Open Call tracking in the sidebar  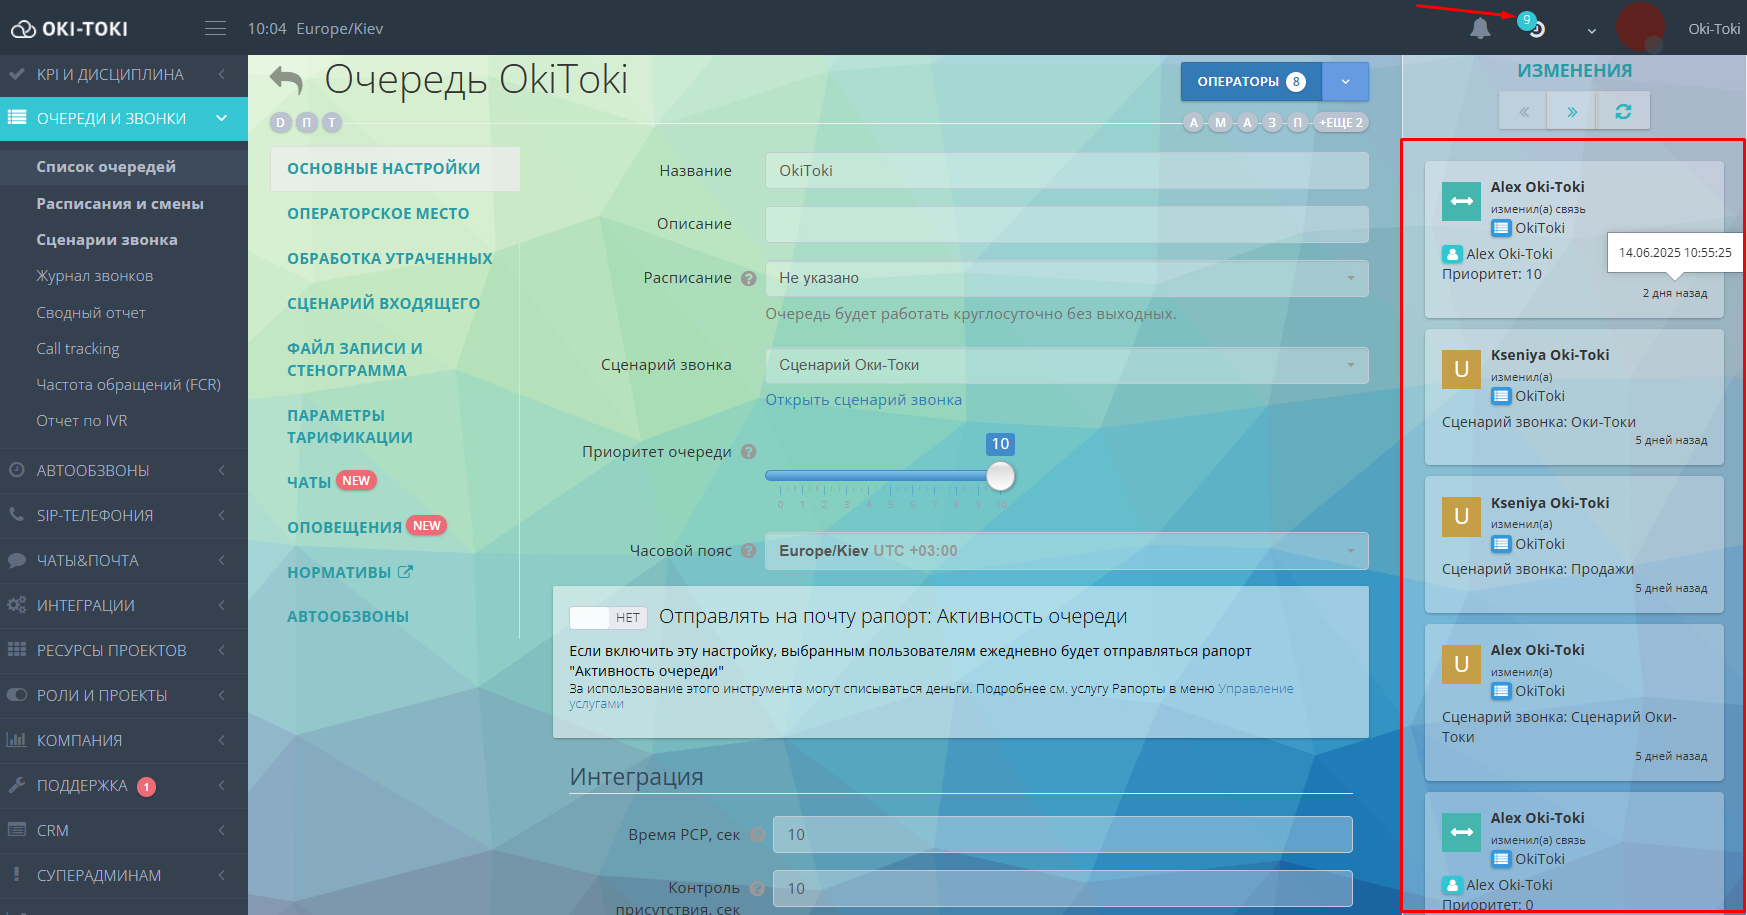pos(78,349)
